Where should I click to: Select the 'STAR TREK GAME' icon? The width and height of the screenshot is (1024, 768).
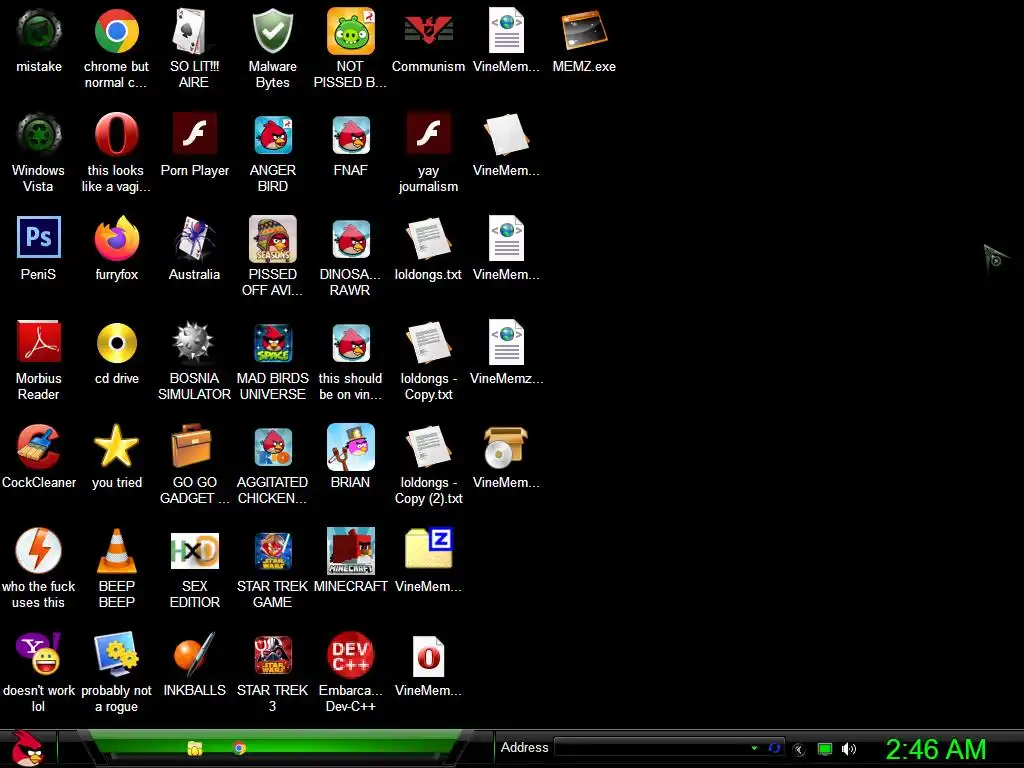click(272, 551)
